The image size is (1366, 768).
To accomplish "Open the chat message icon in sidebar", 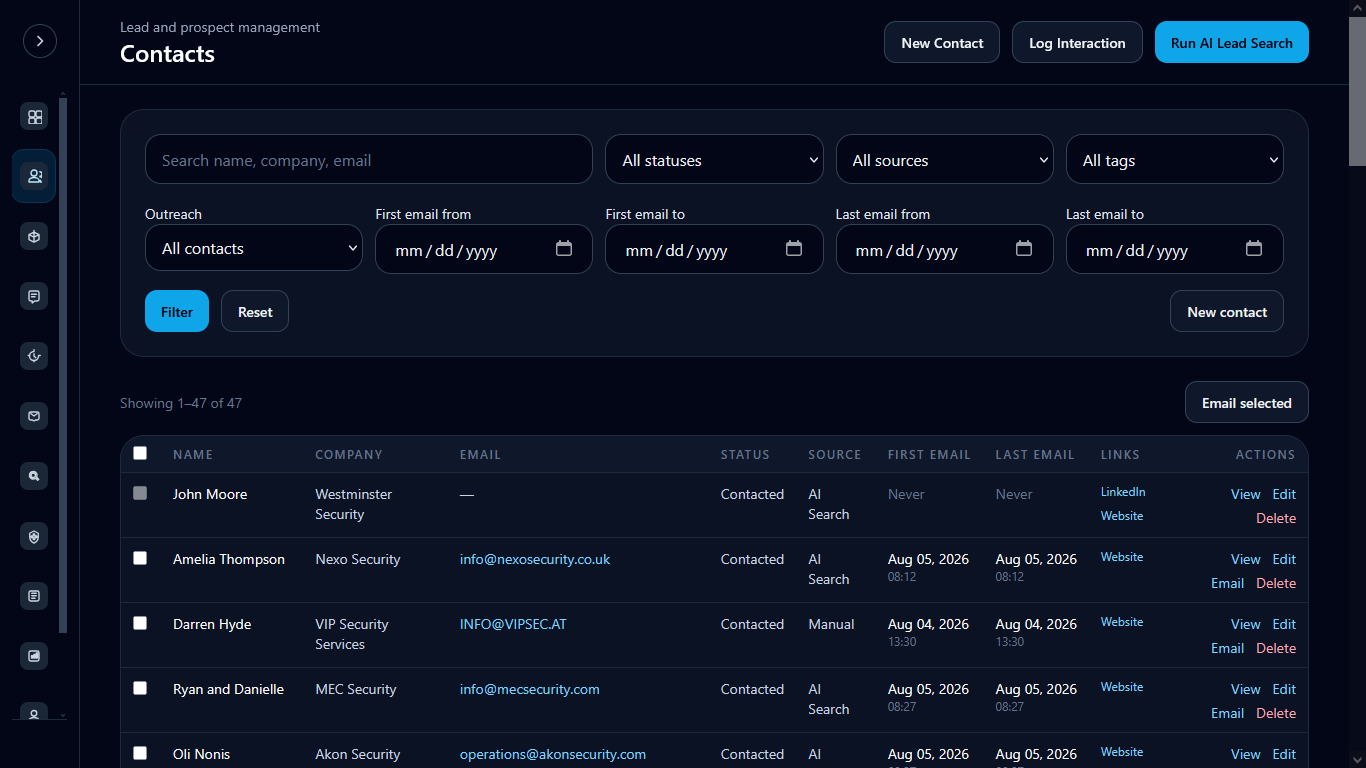I will (35, 297).
